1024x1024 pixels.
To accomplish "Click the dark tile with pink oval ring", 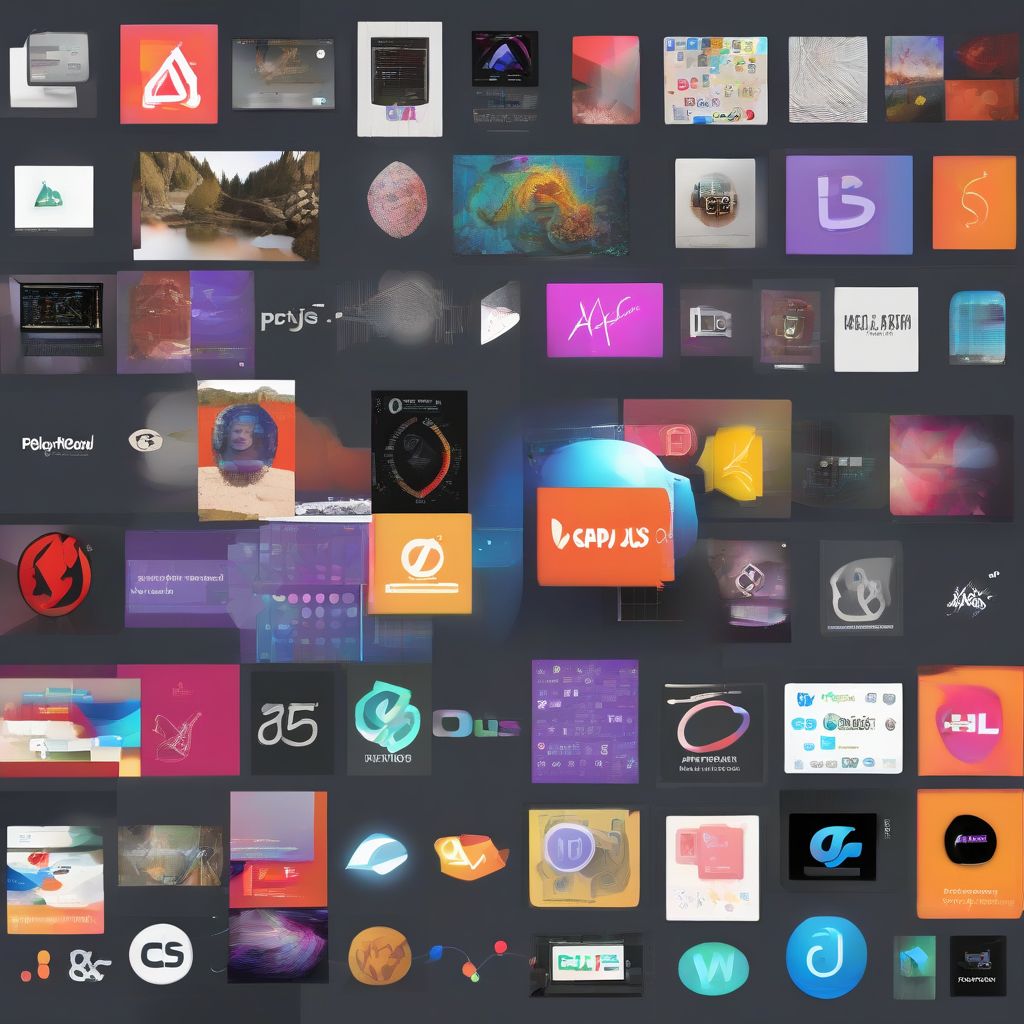I will click(x=712, y=731).
